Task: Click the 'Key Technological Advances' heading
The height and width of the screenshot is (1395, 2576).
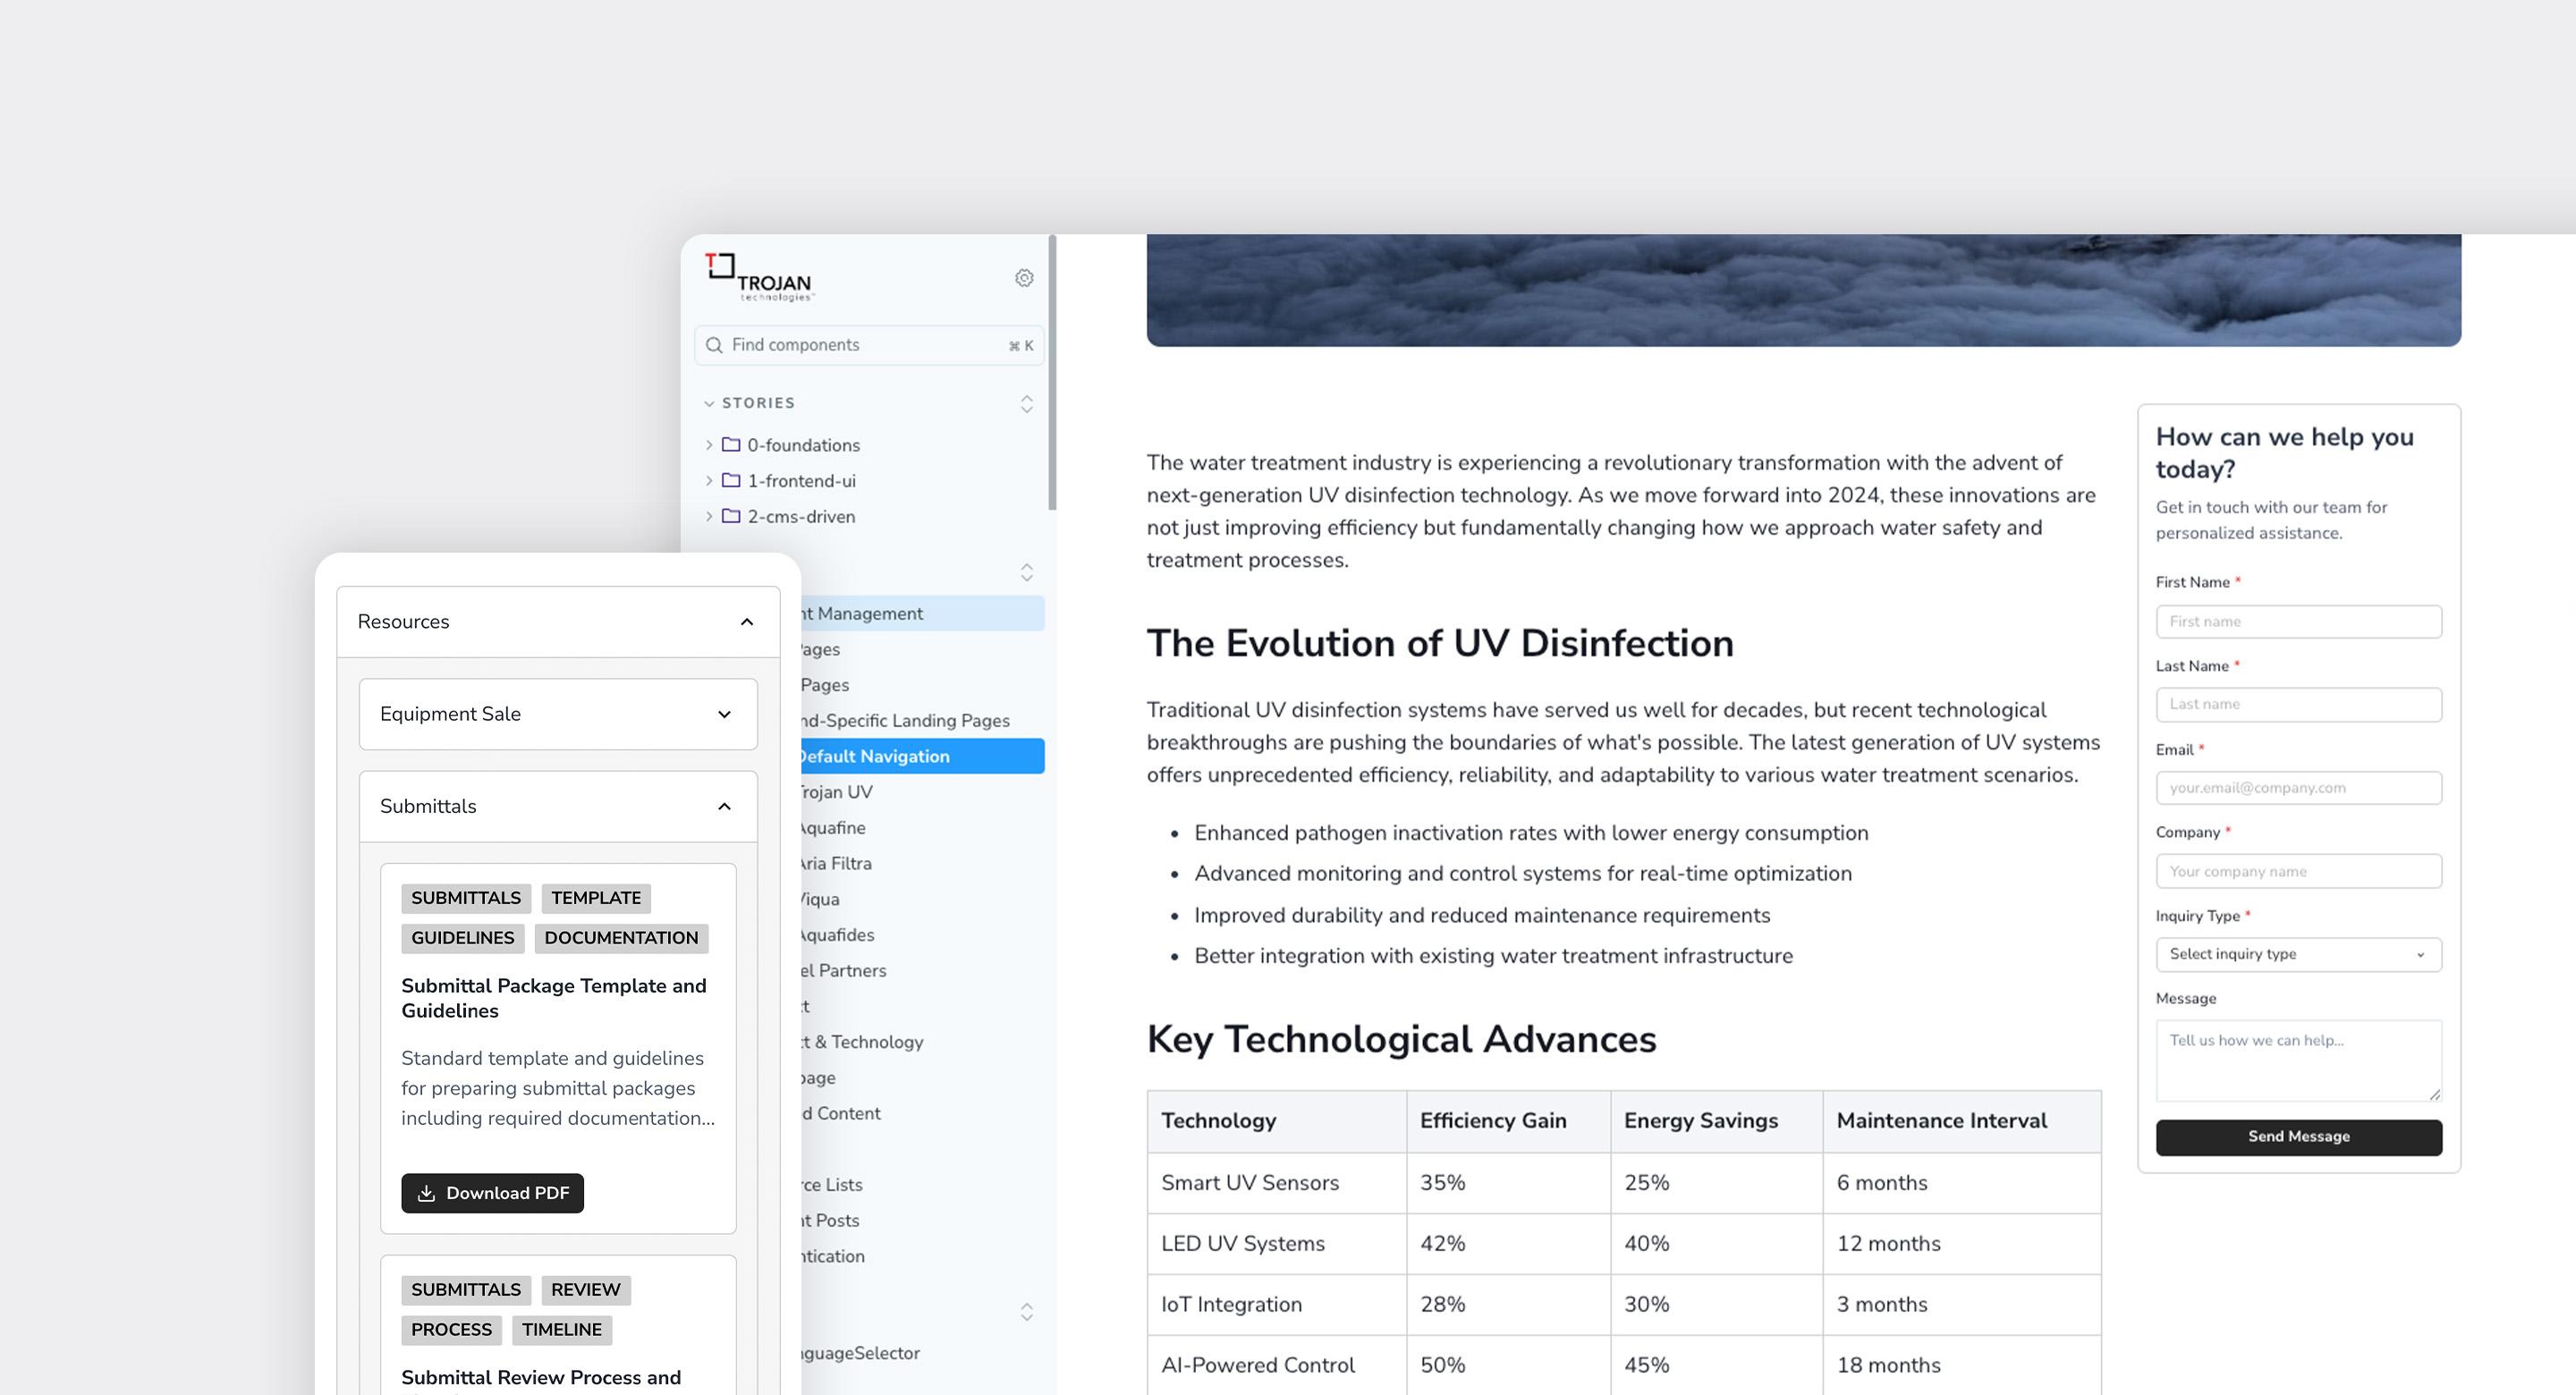Action: (x=1401, y=1039)
